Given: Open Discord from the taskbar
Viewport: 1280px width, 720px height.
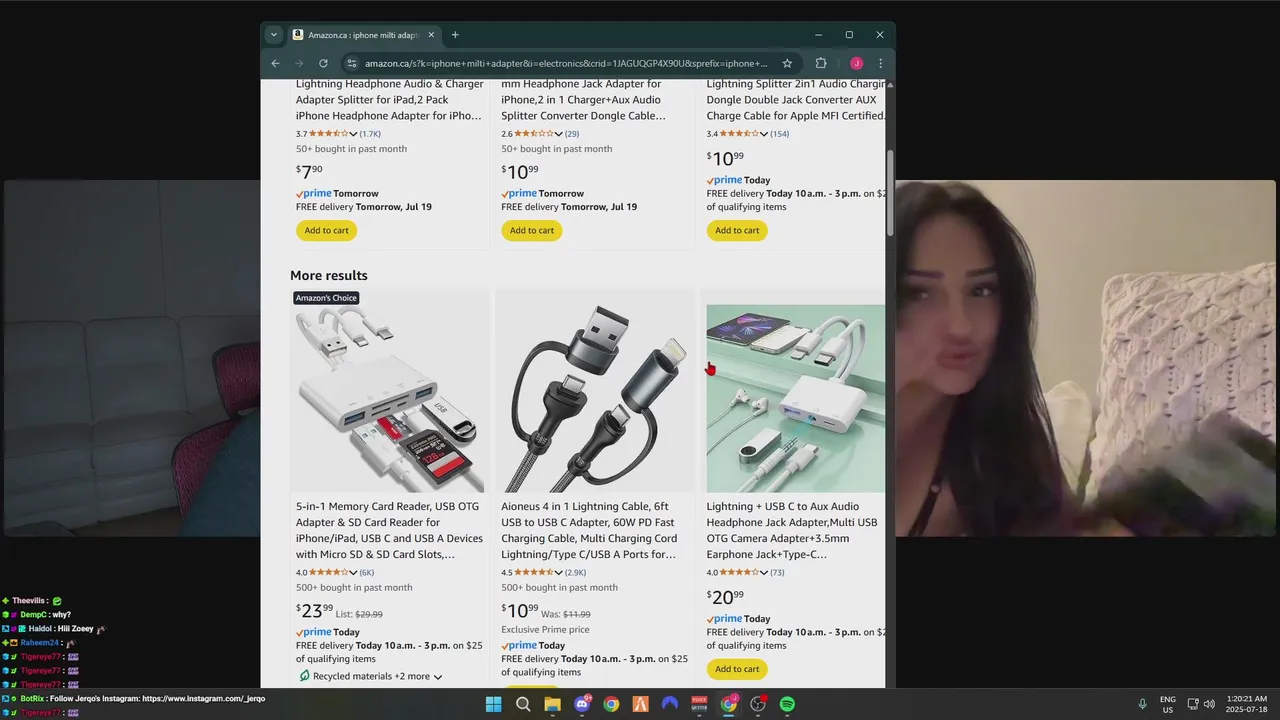Looking at the screenshot, I should pyautogui.click(x=582, y=704).
